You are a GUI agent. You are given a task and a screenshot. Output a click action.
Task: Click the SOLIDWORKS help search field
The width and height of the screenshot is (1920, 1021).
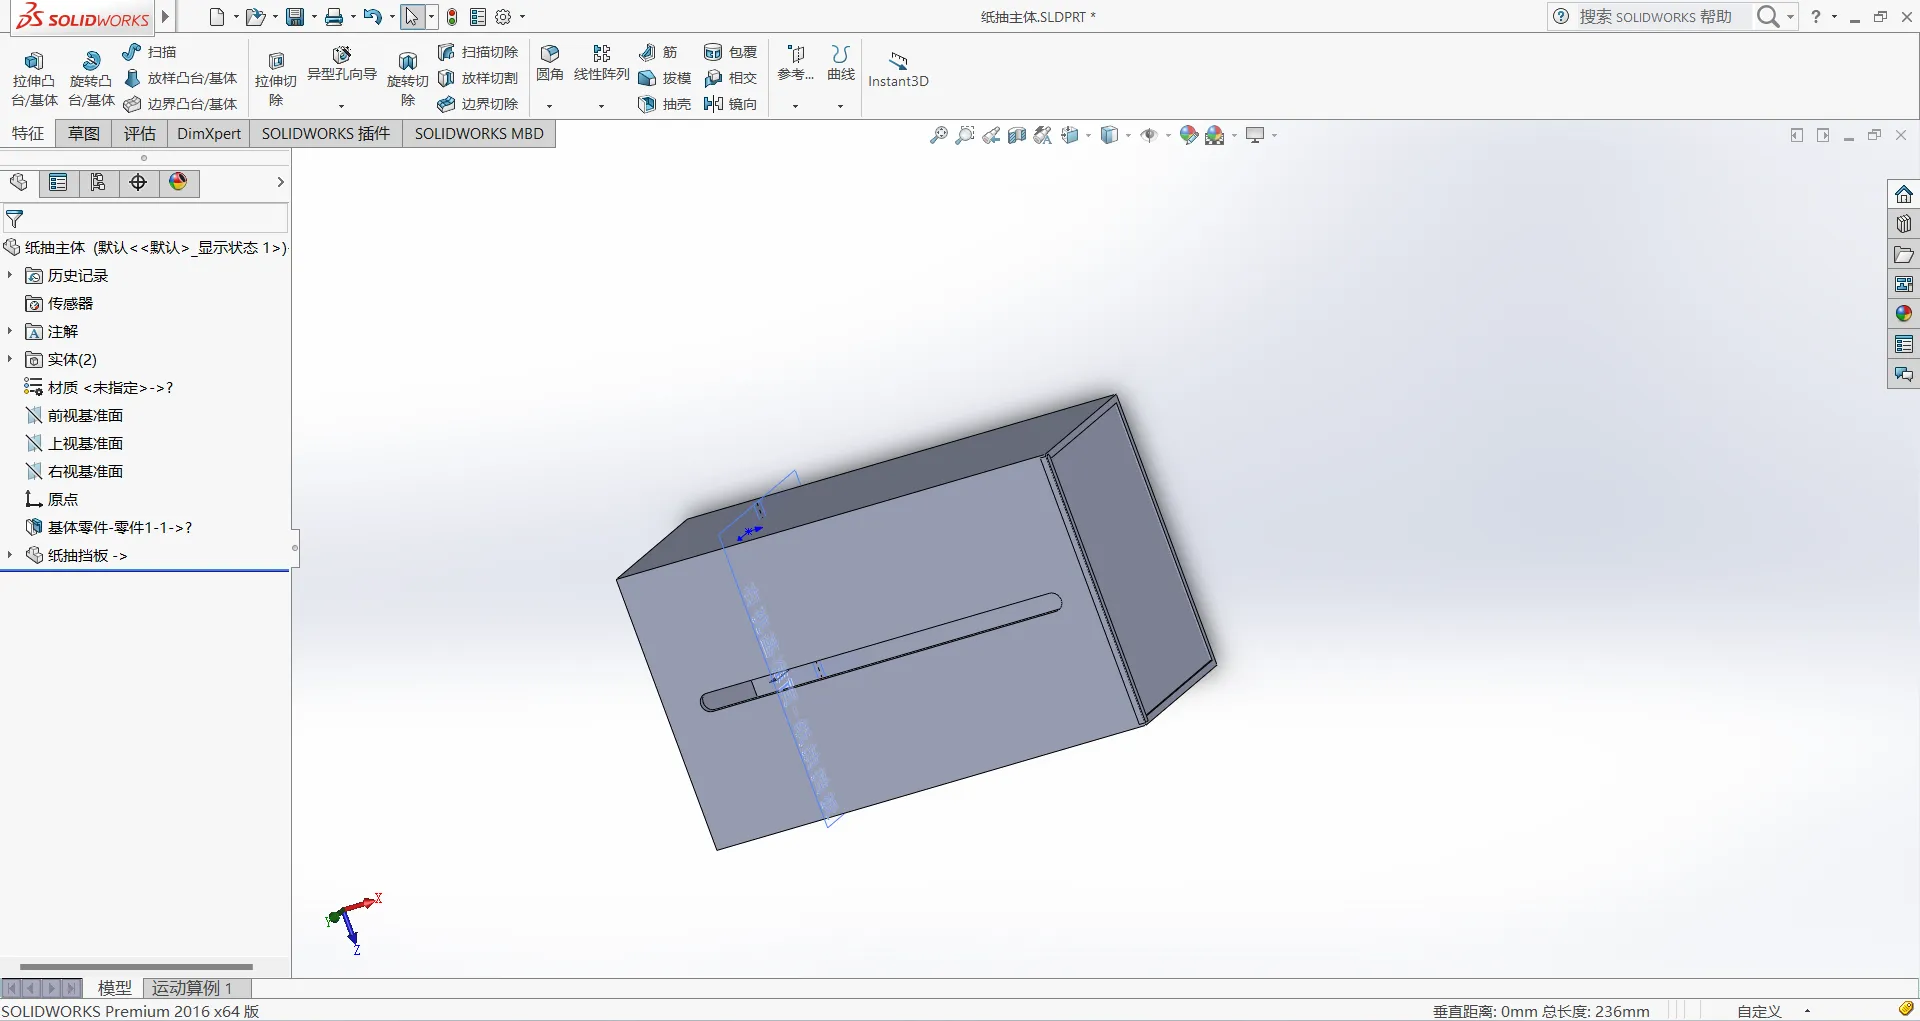pos(1654,17)
